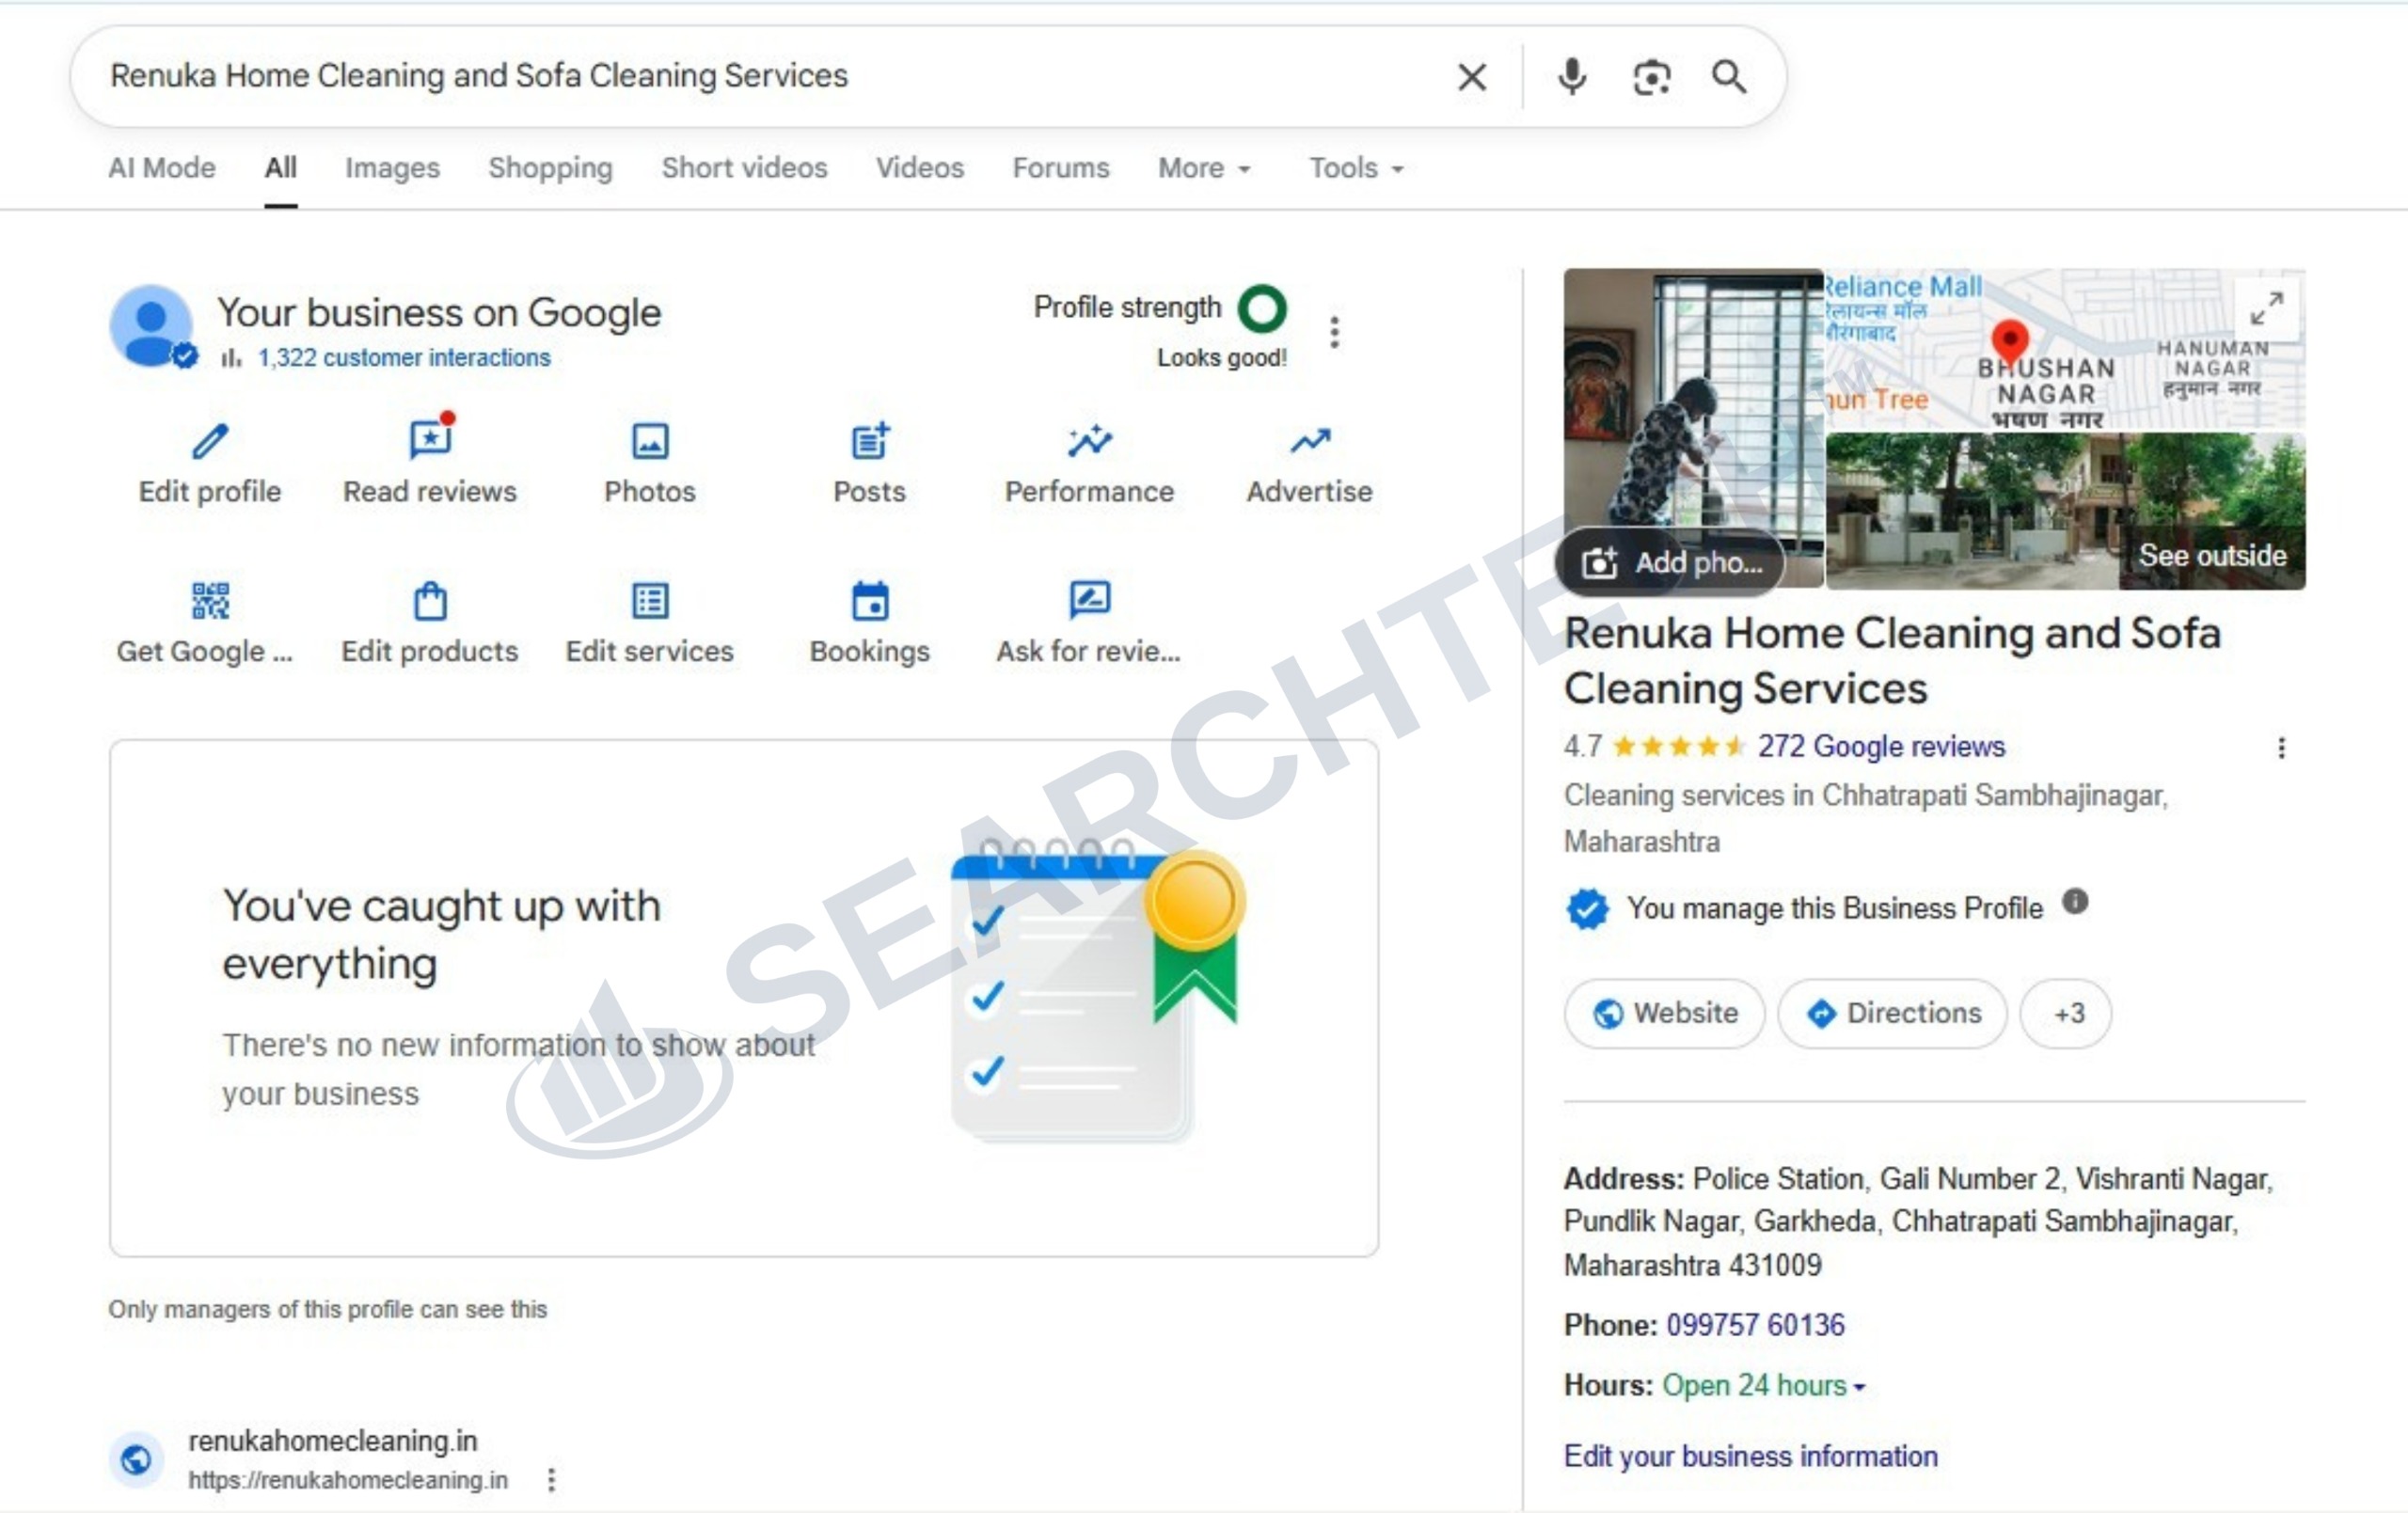This screenshot has height=1513, width=2408.
Task: Click the Website button
Action: pos(1664,1014)
